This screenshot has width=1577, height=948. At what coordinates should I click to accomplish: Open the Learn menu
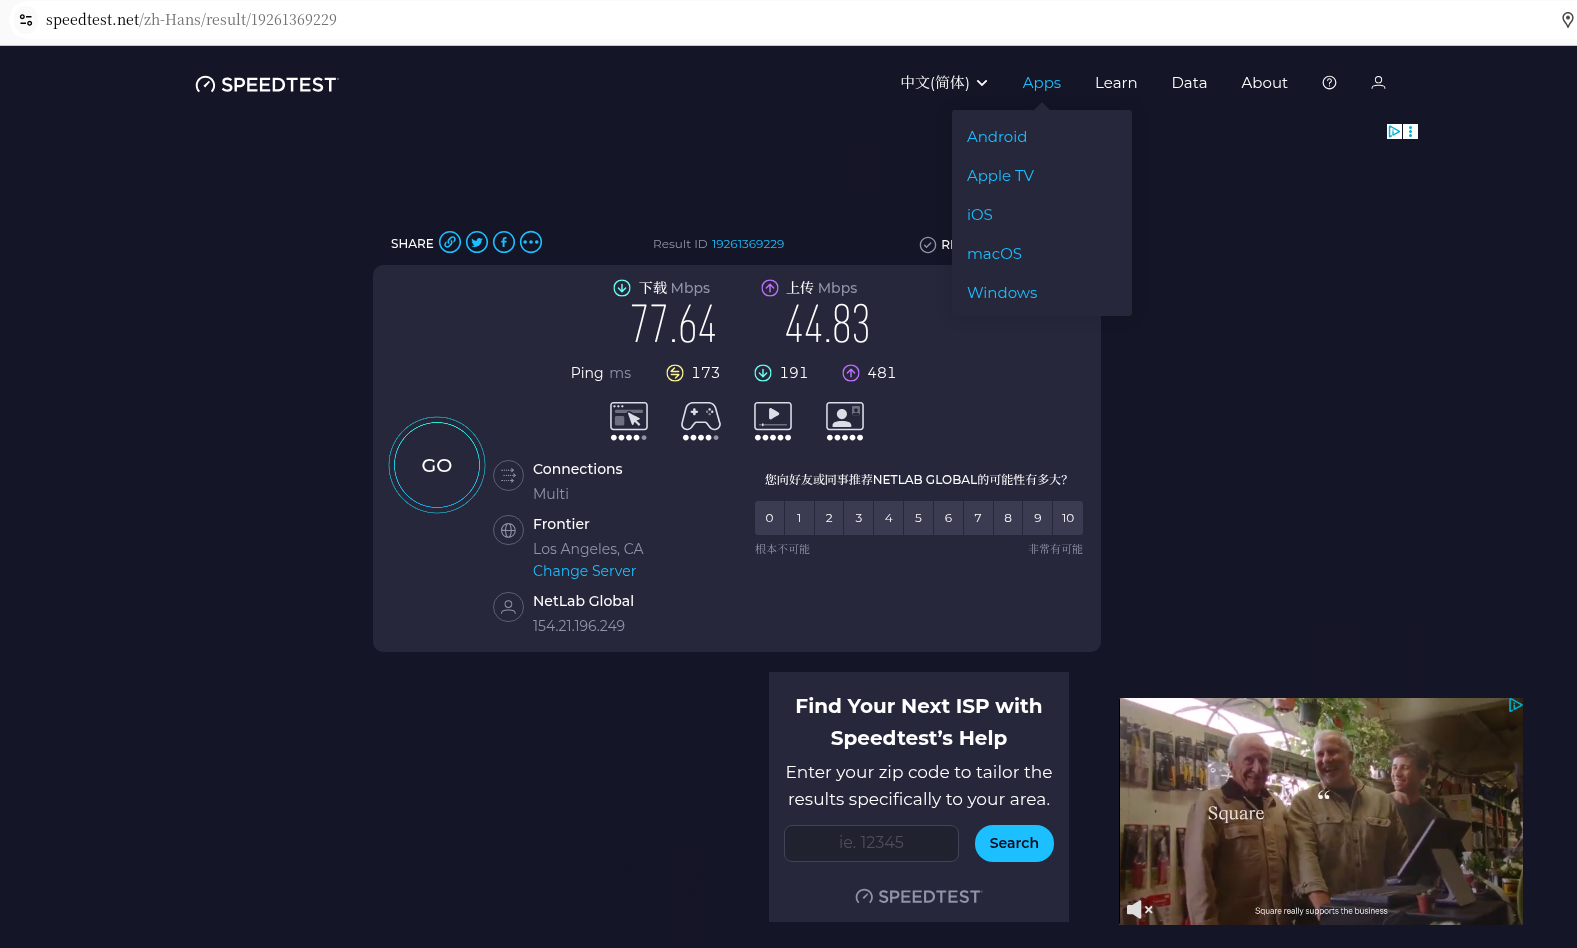[1116, 83]
